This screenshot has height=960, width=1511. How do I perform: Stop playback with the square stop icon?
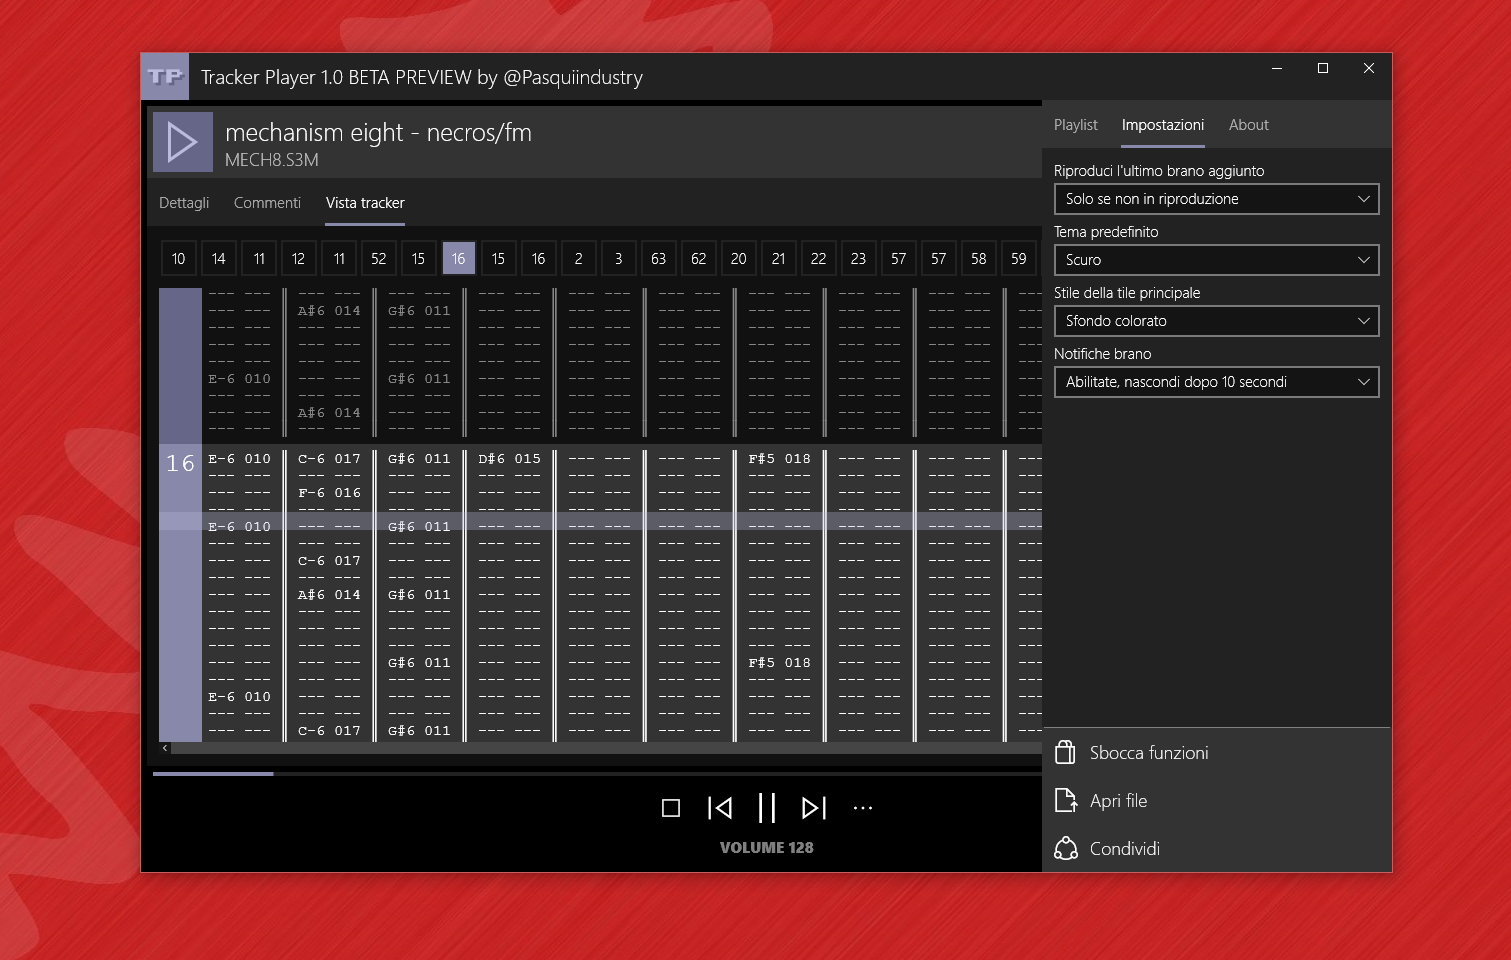671,807
